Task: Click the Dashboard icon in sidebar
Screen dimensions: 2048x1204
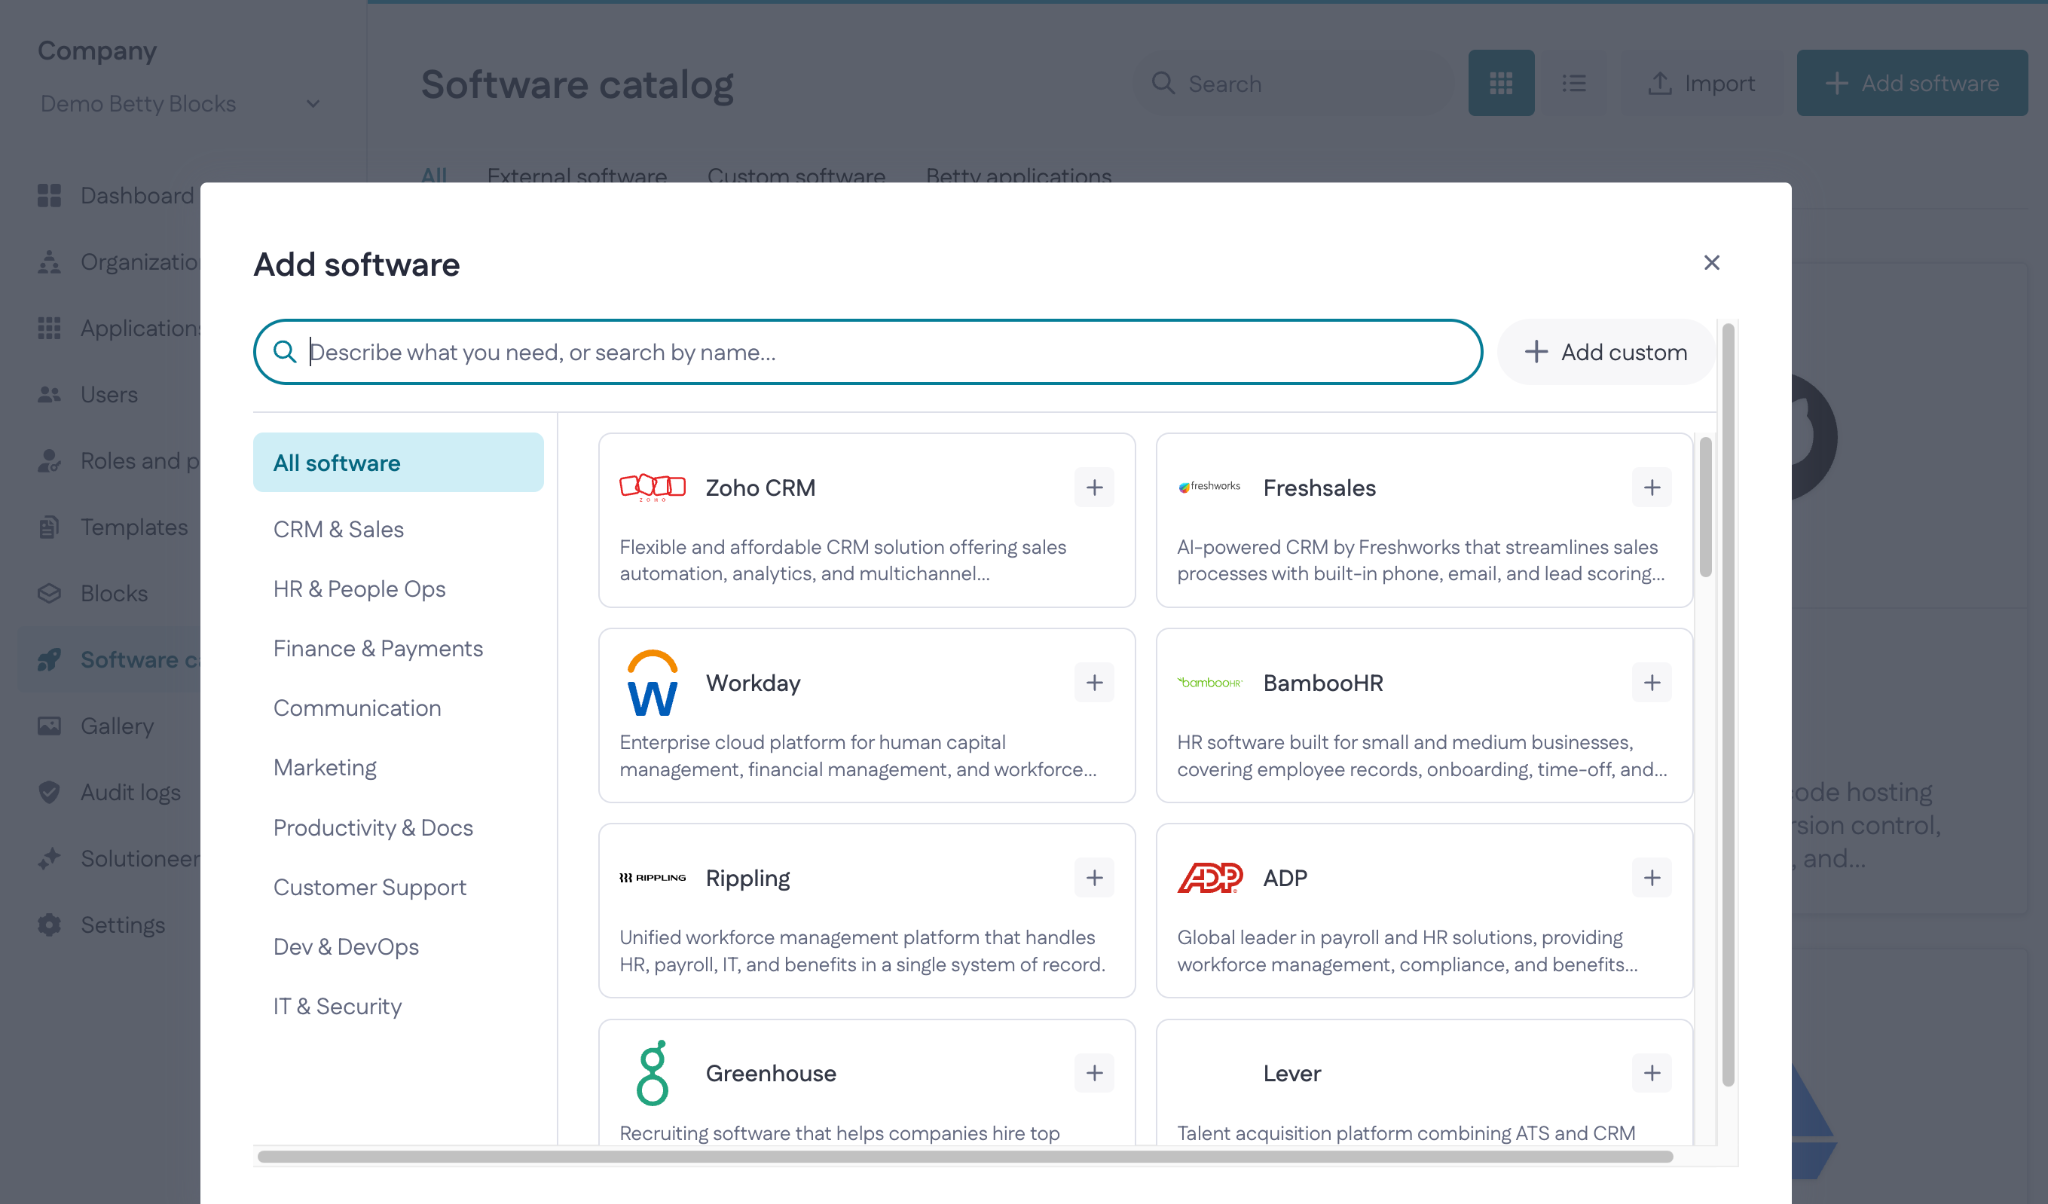Action: pos(49,196)
